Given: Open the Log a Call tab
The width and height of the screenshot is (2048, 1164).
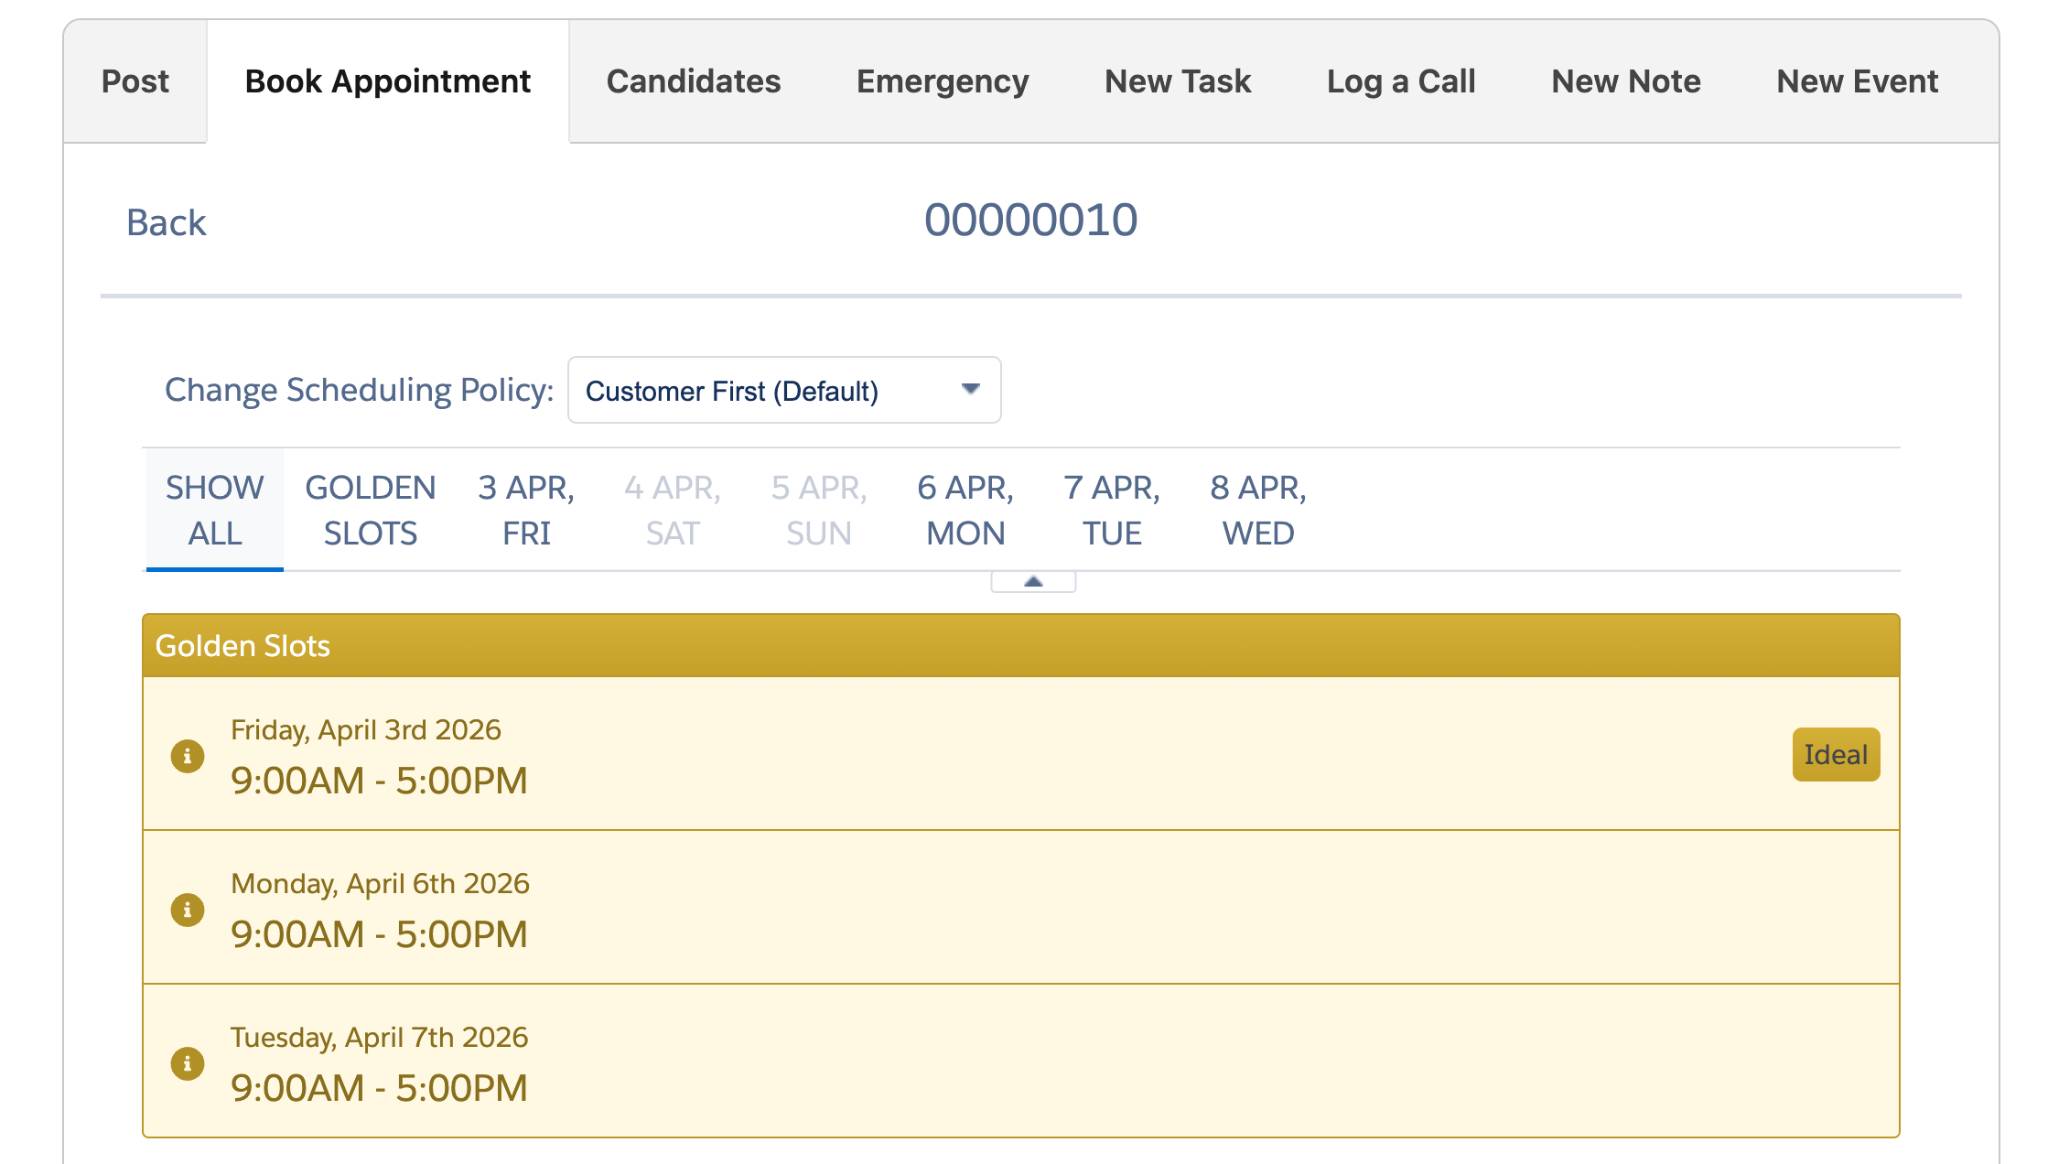Looking at the screenshot, I should click(1401, 81).
